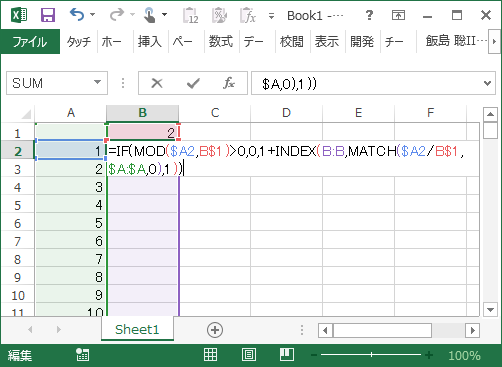The height and width of the screenshot is (367, 502).
Task: Cancel the formula entry with X
Action: (157, 83)
